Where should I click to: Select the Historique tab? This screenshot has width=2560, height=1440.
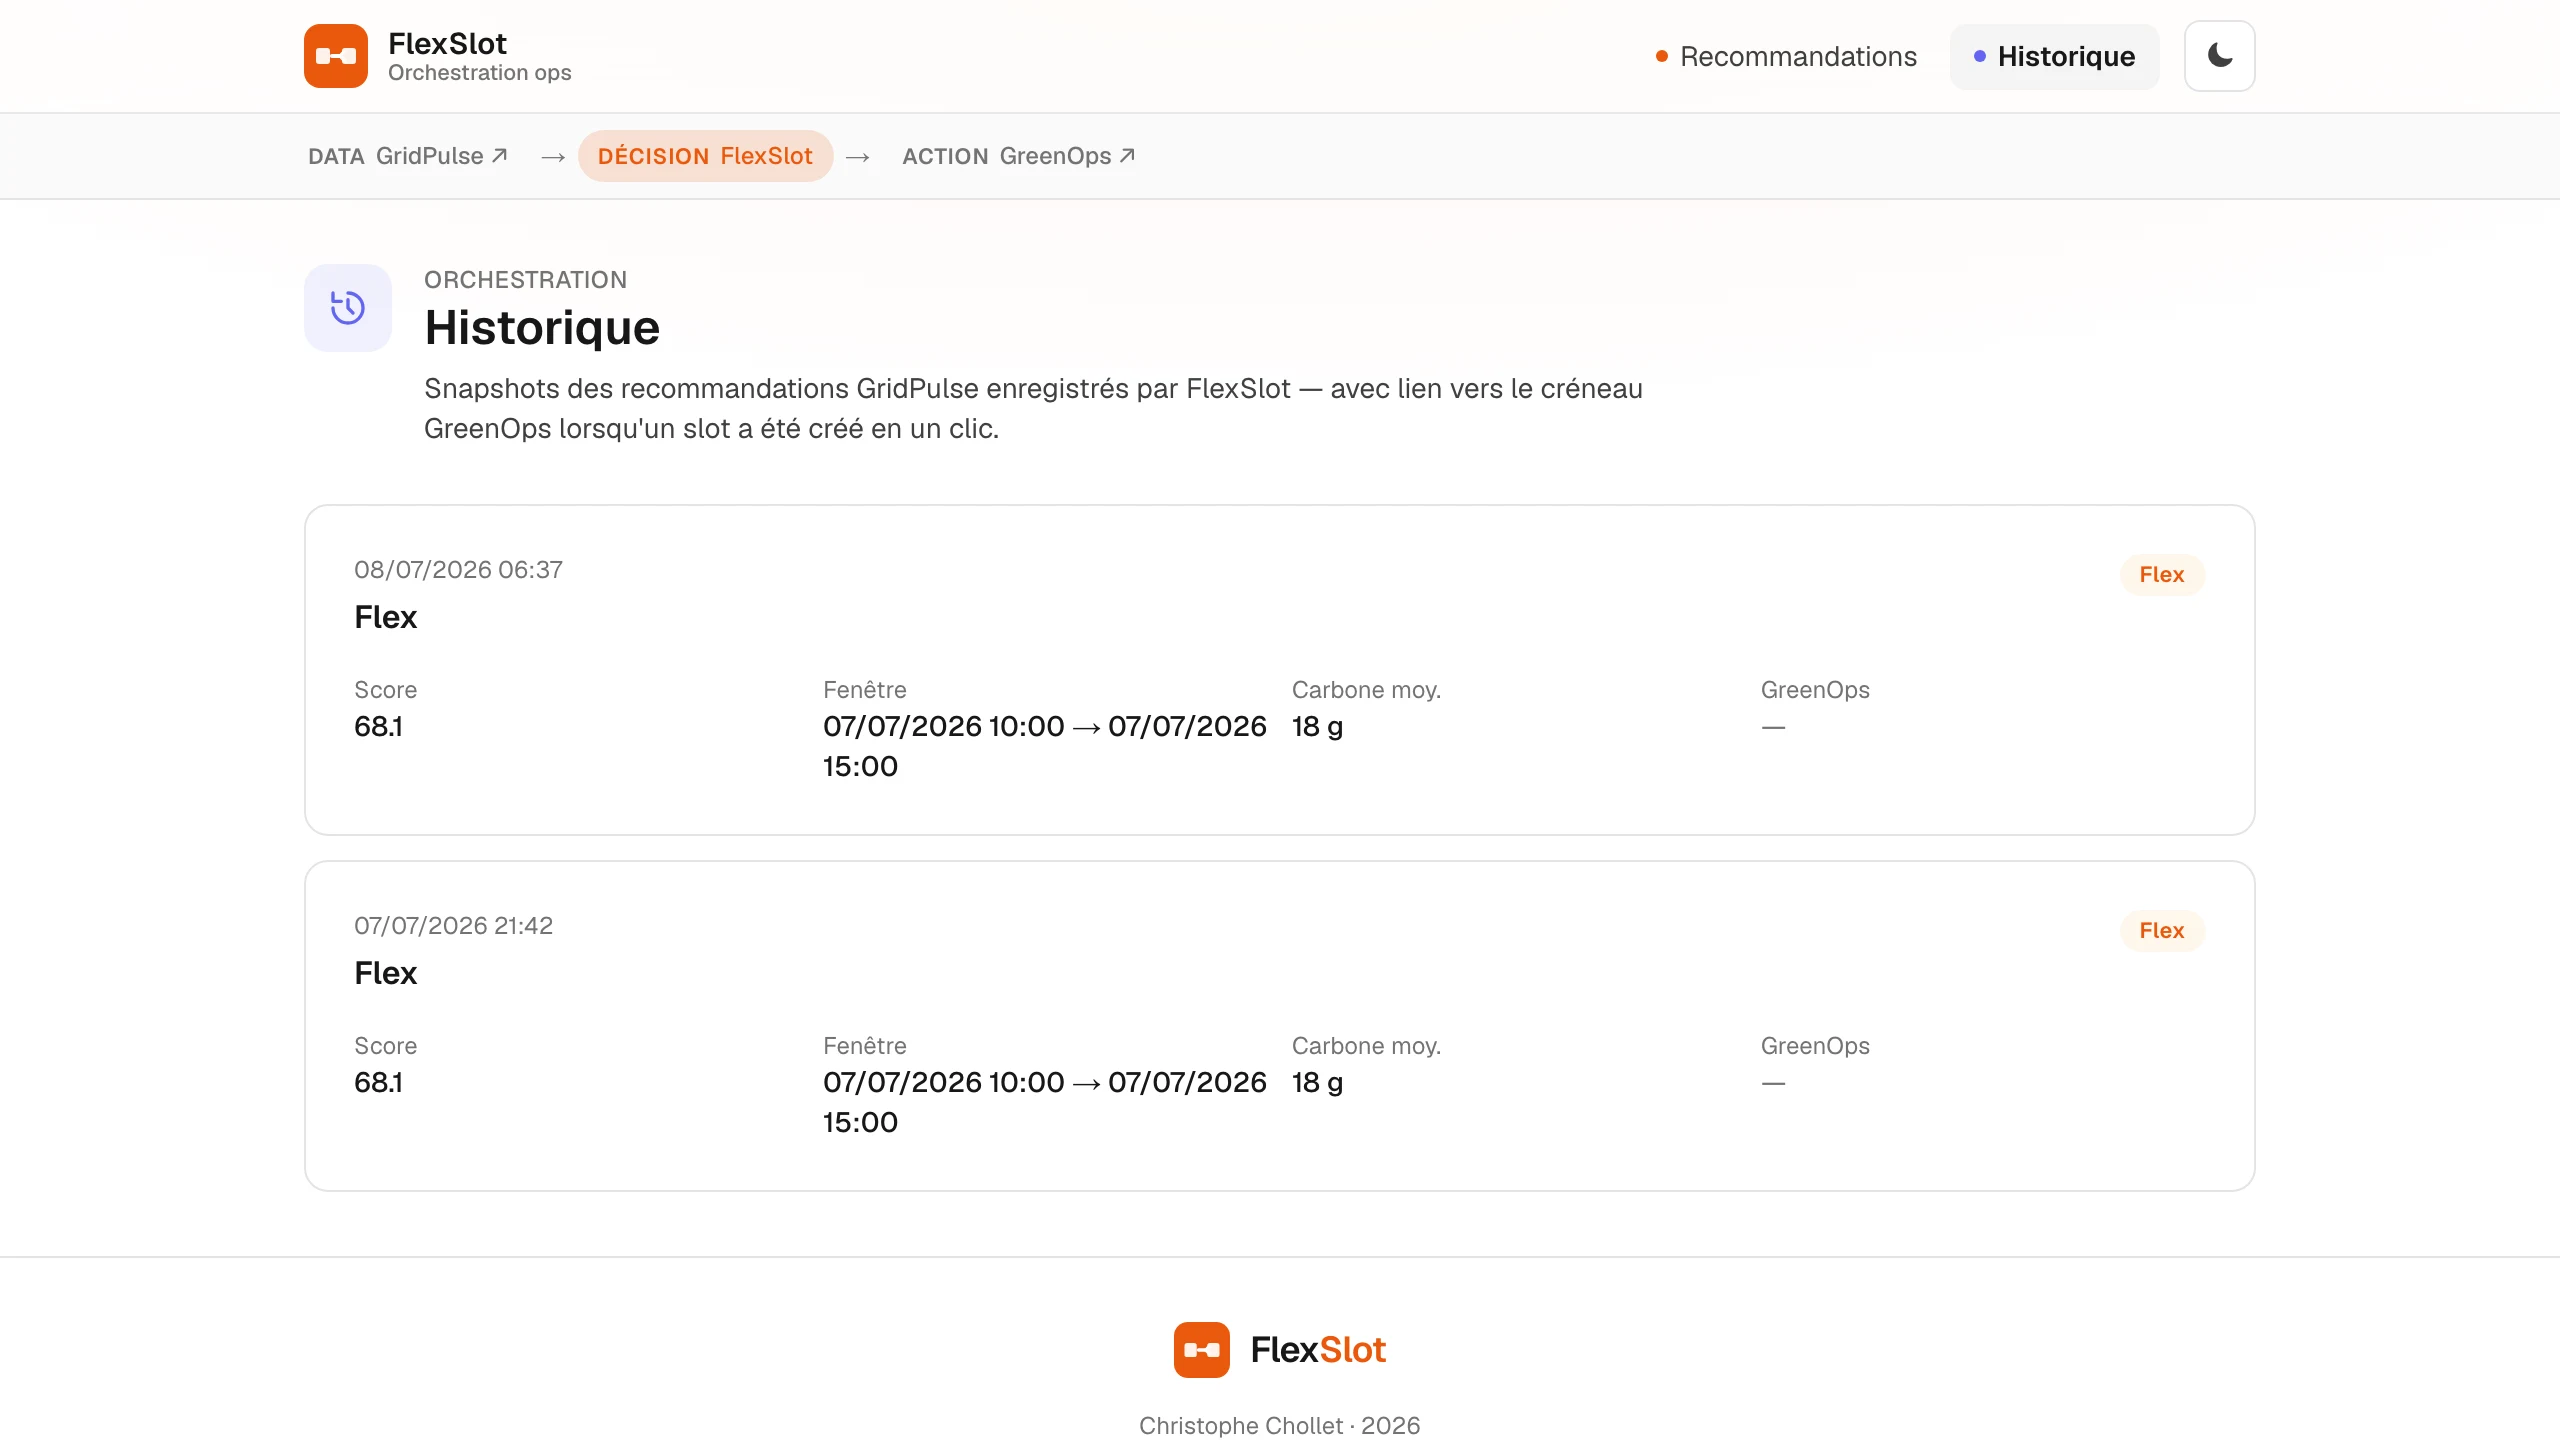click(x=2054, y=56)
